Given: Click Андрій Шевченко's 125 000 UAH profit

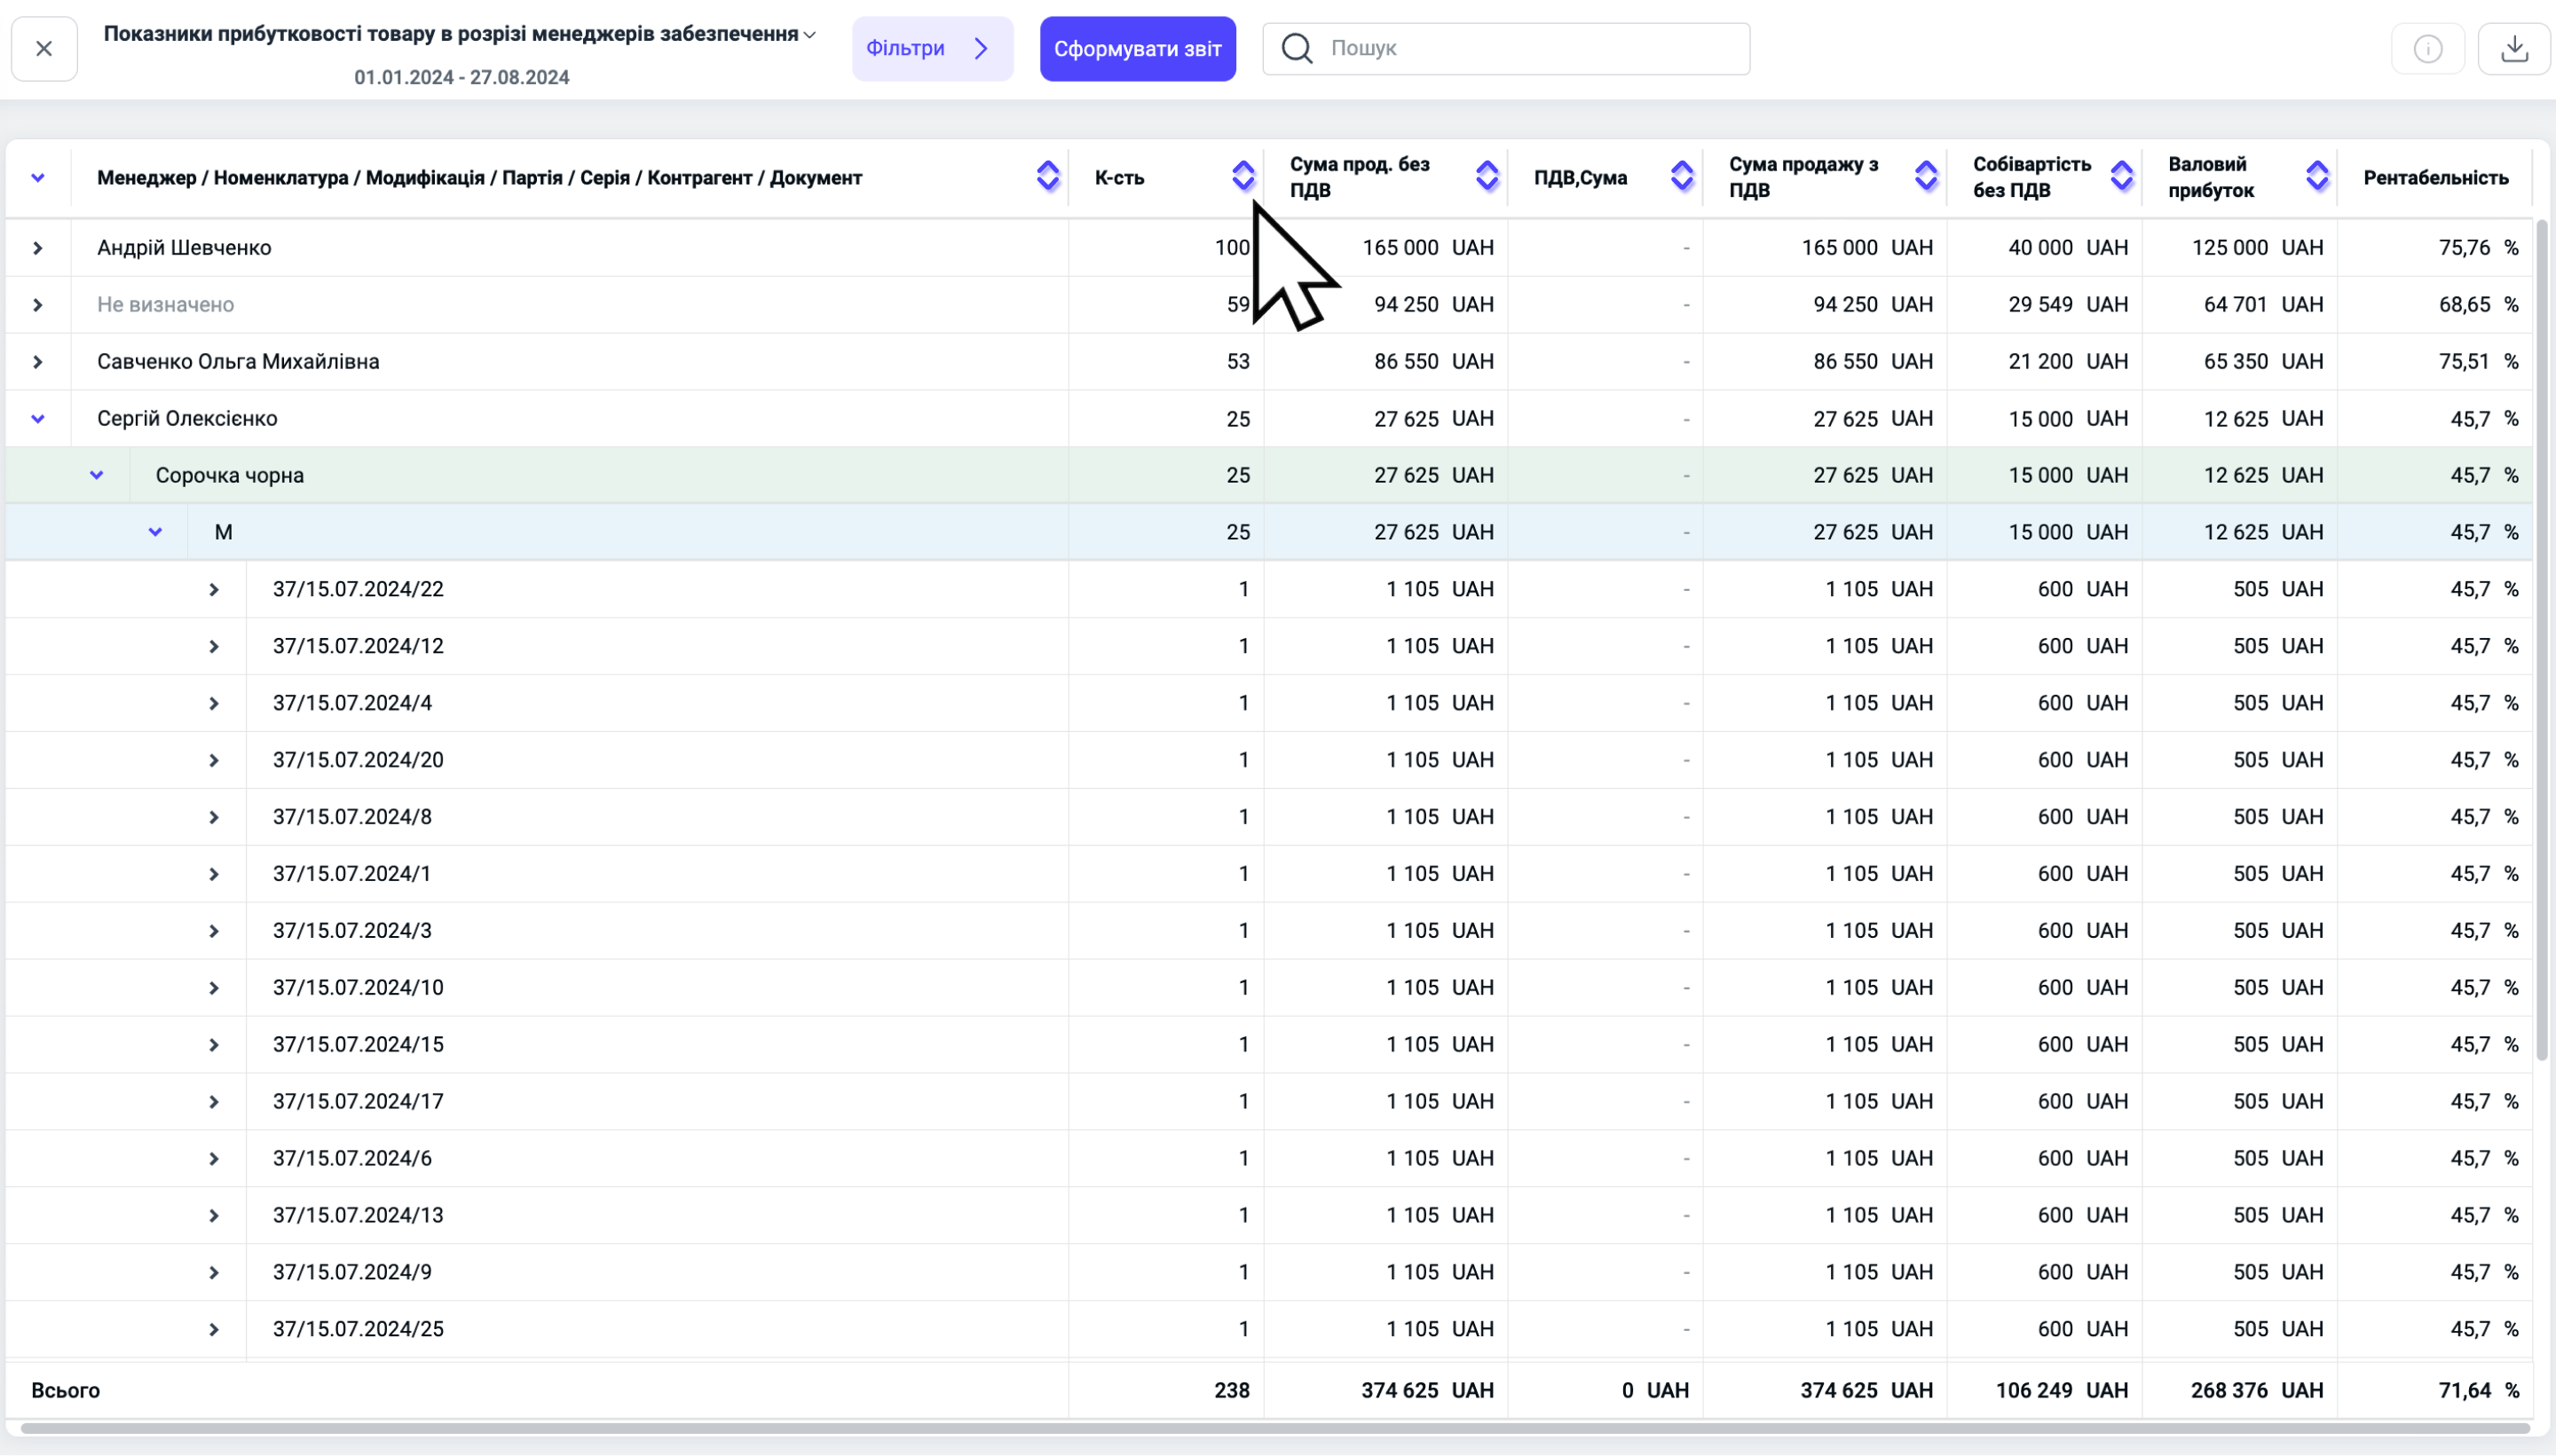Looking at the screenshot, I should point(2257,247).
